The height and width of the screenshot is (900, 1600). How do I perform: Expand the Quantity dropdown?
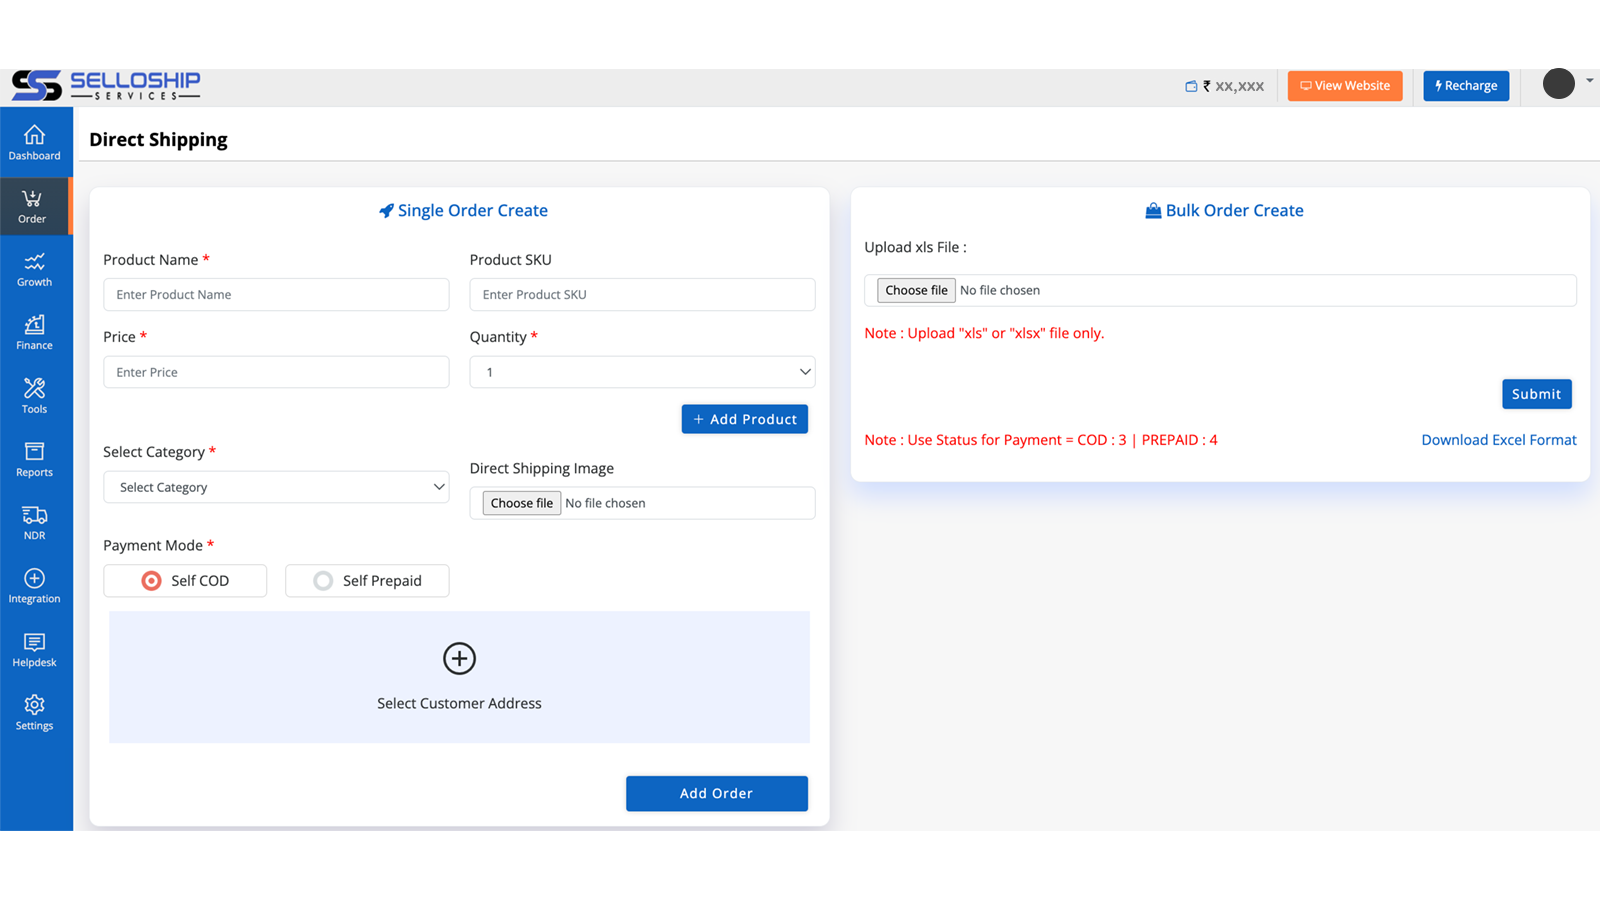click(641, 371)
